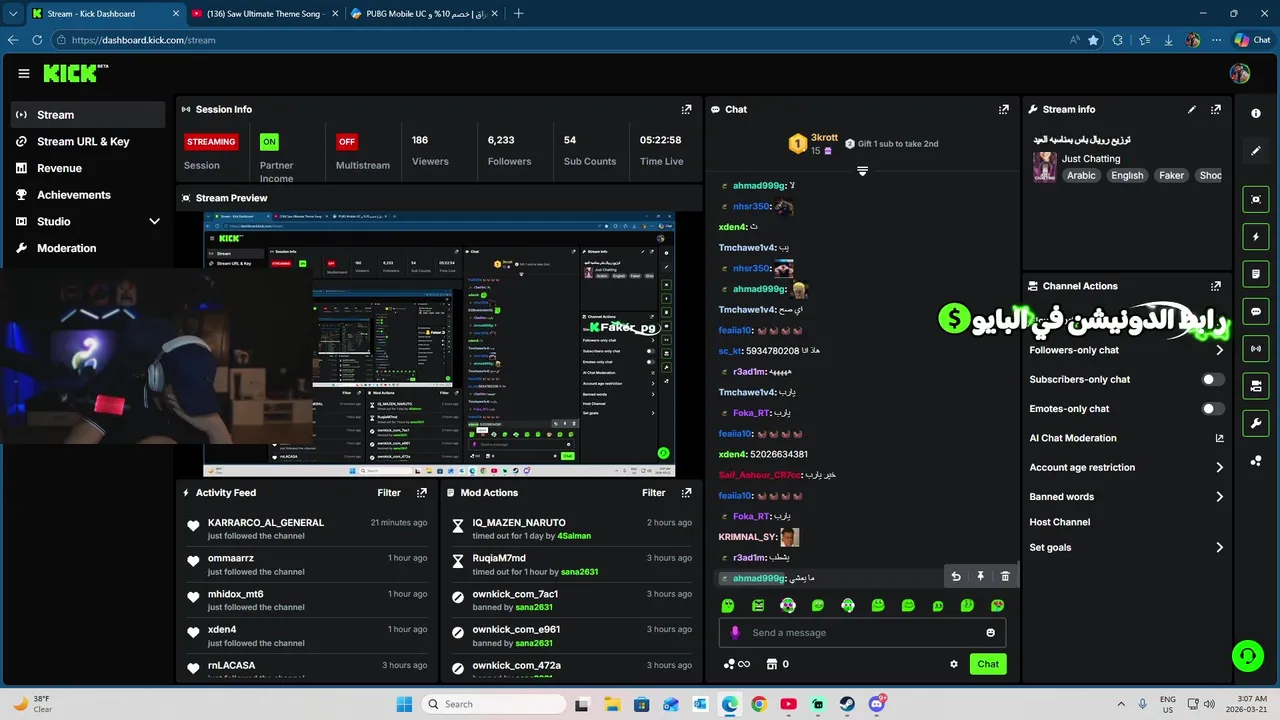This screenshot has height=720, width=1280.
Task: Toggle the chat bubble widget in right rail
Action: [1256, 312]
